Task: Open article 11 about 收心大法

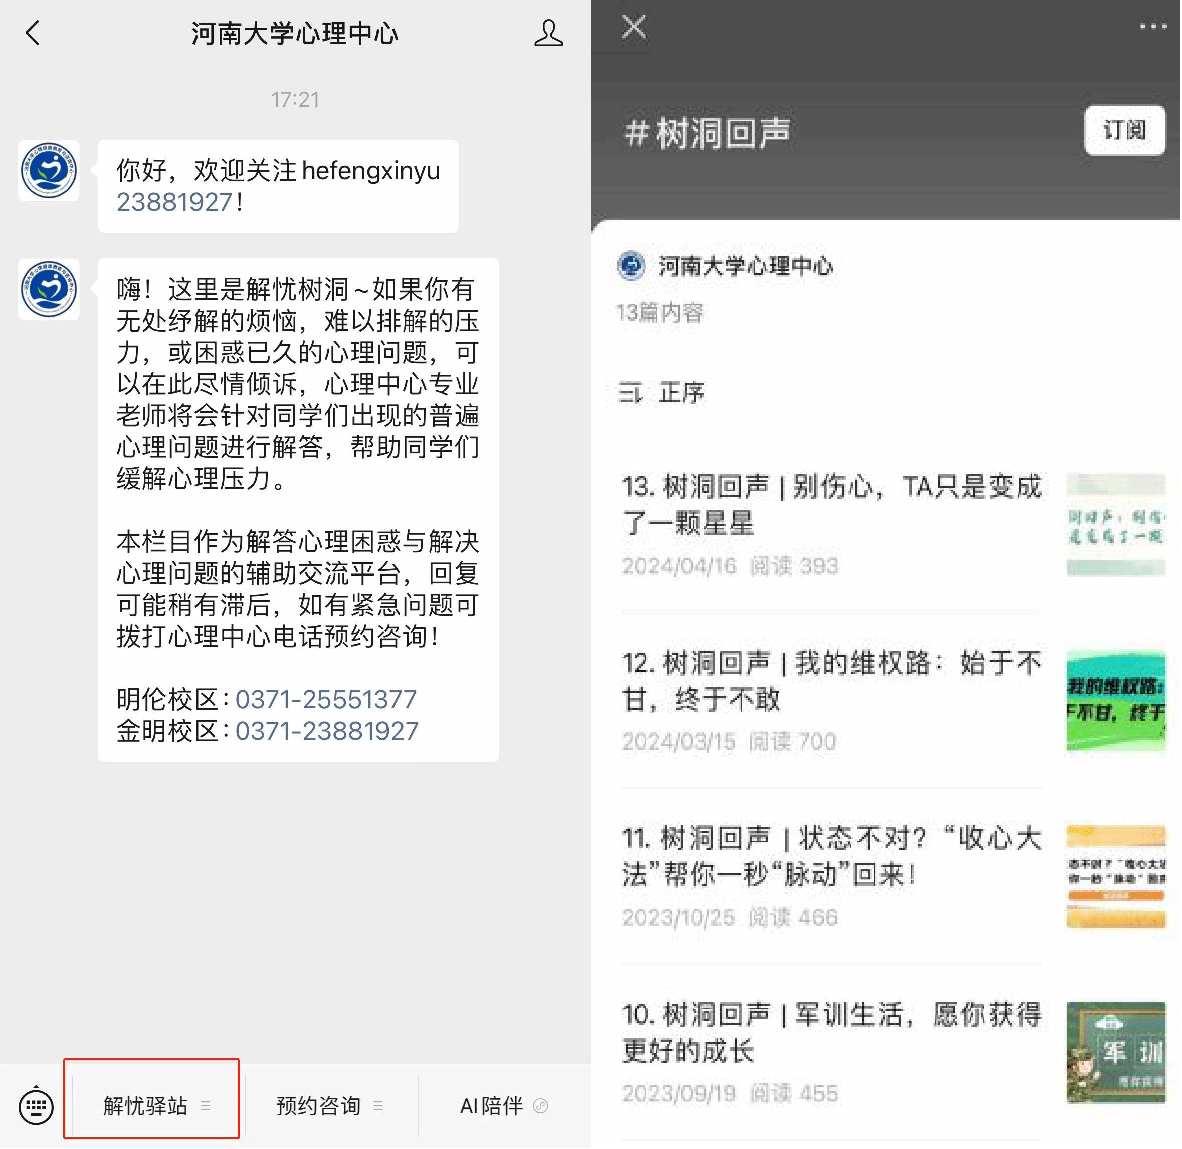Action: (830, 856)
